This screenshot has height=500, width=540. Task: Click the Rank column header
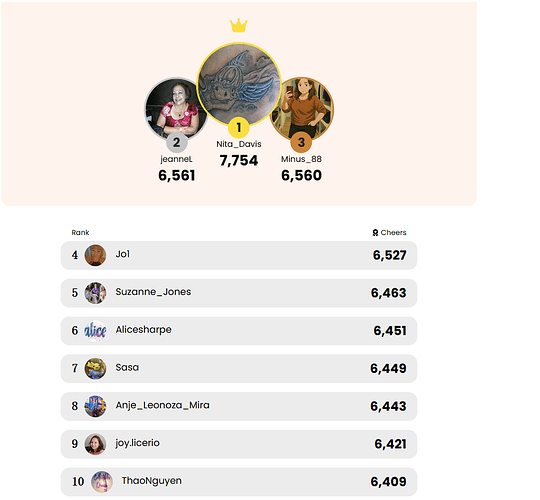click(x=80, y=232)
